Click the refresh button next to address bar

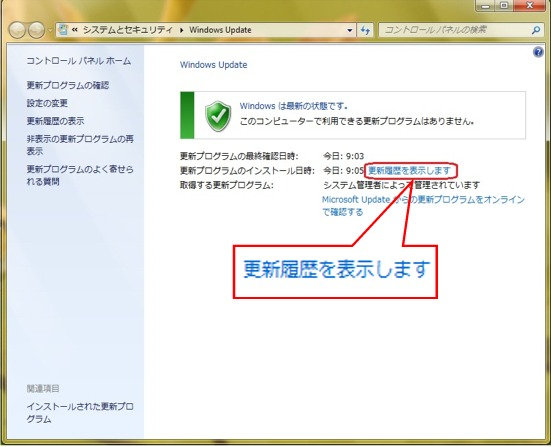pos(366,31)
